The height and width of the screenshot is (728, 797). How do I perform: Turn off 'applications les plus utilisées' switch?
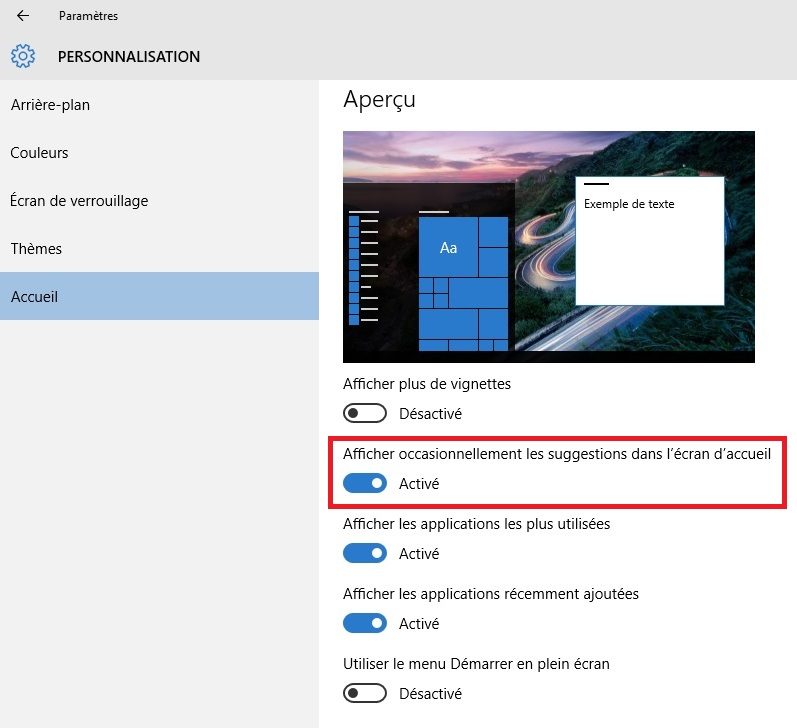tap(364, 554)
